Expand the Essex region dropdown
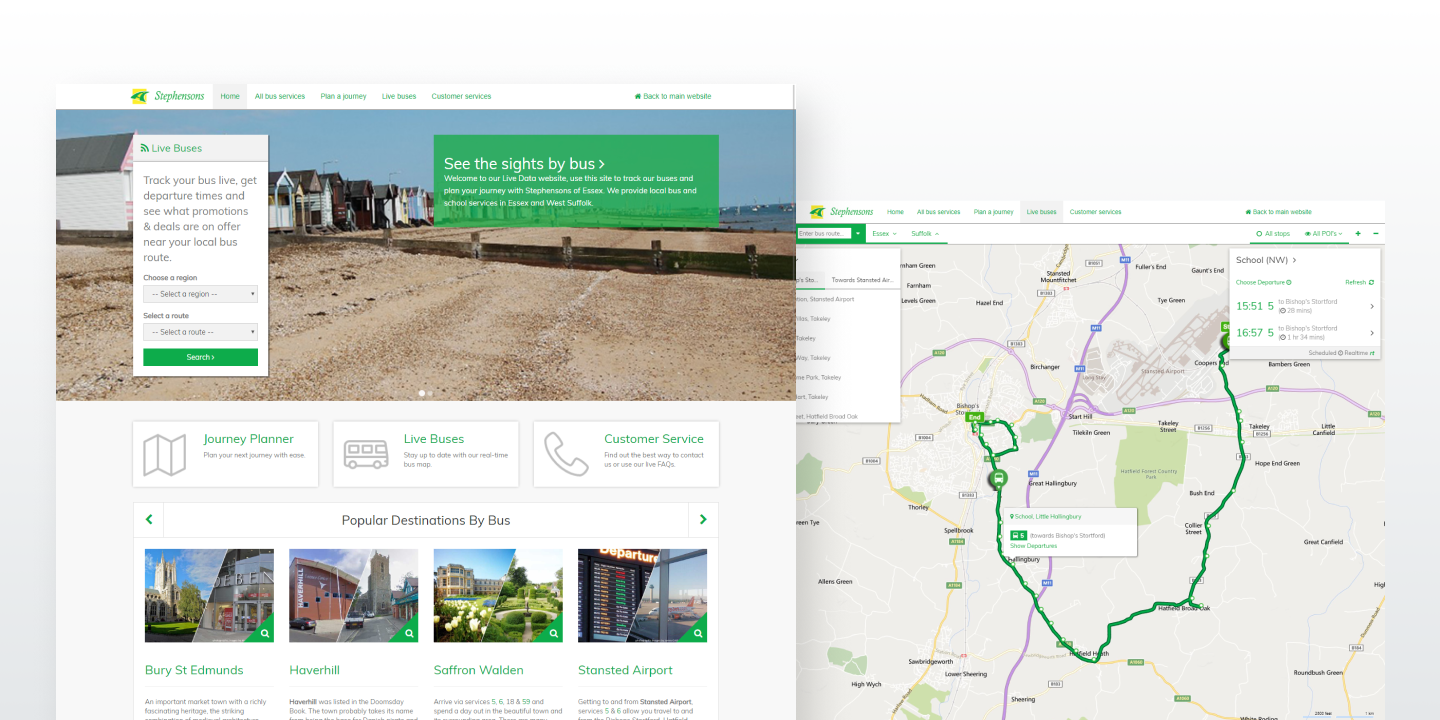This screenshot has height=720, width=1440. (884, 234)
